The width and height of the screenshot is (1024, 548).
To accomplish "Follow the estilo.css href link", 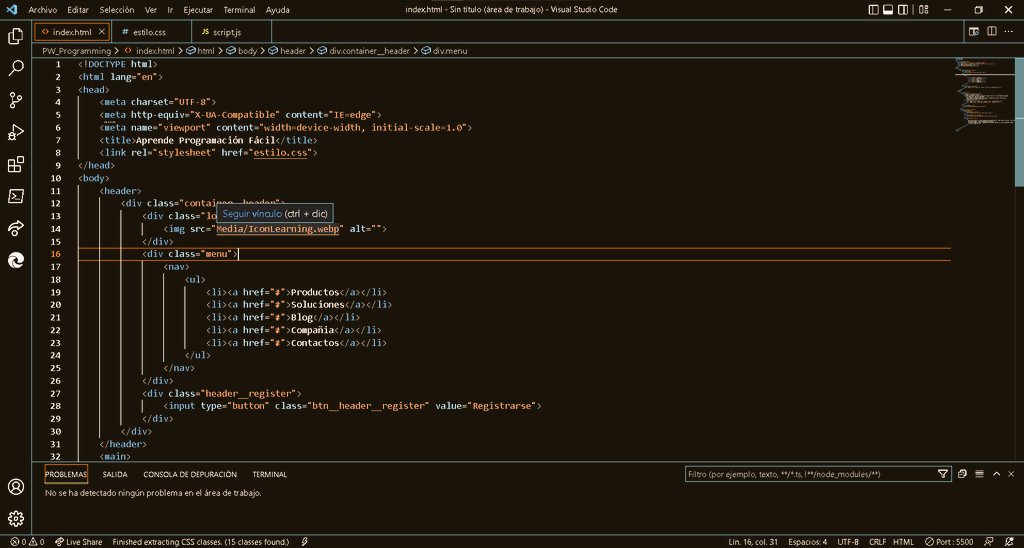I will pos(283,153).
